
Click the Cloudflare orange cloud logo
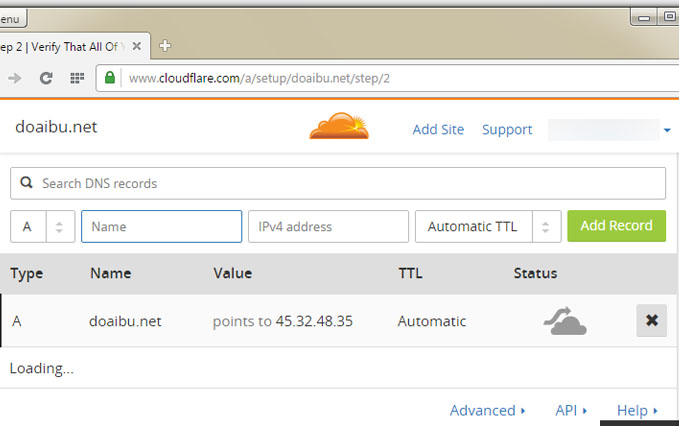[x=339, y=126]
